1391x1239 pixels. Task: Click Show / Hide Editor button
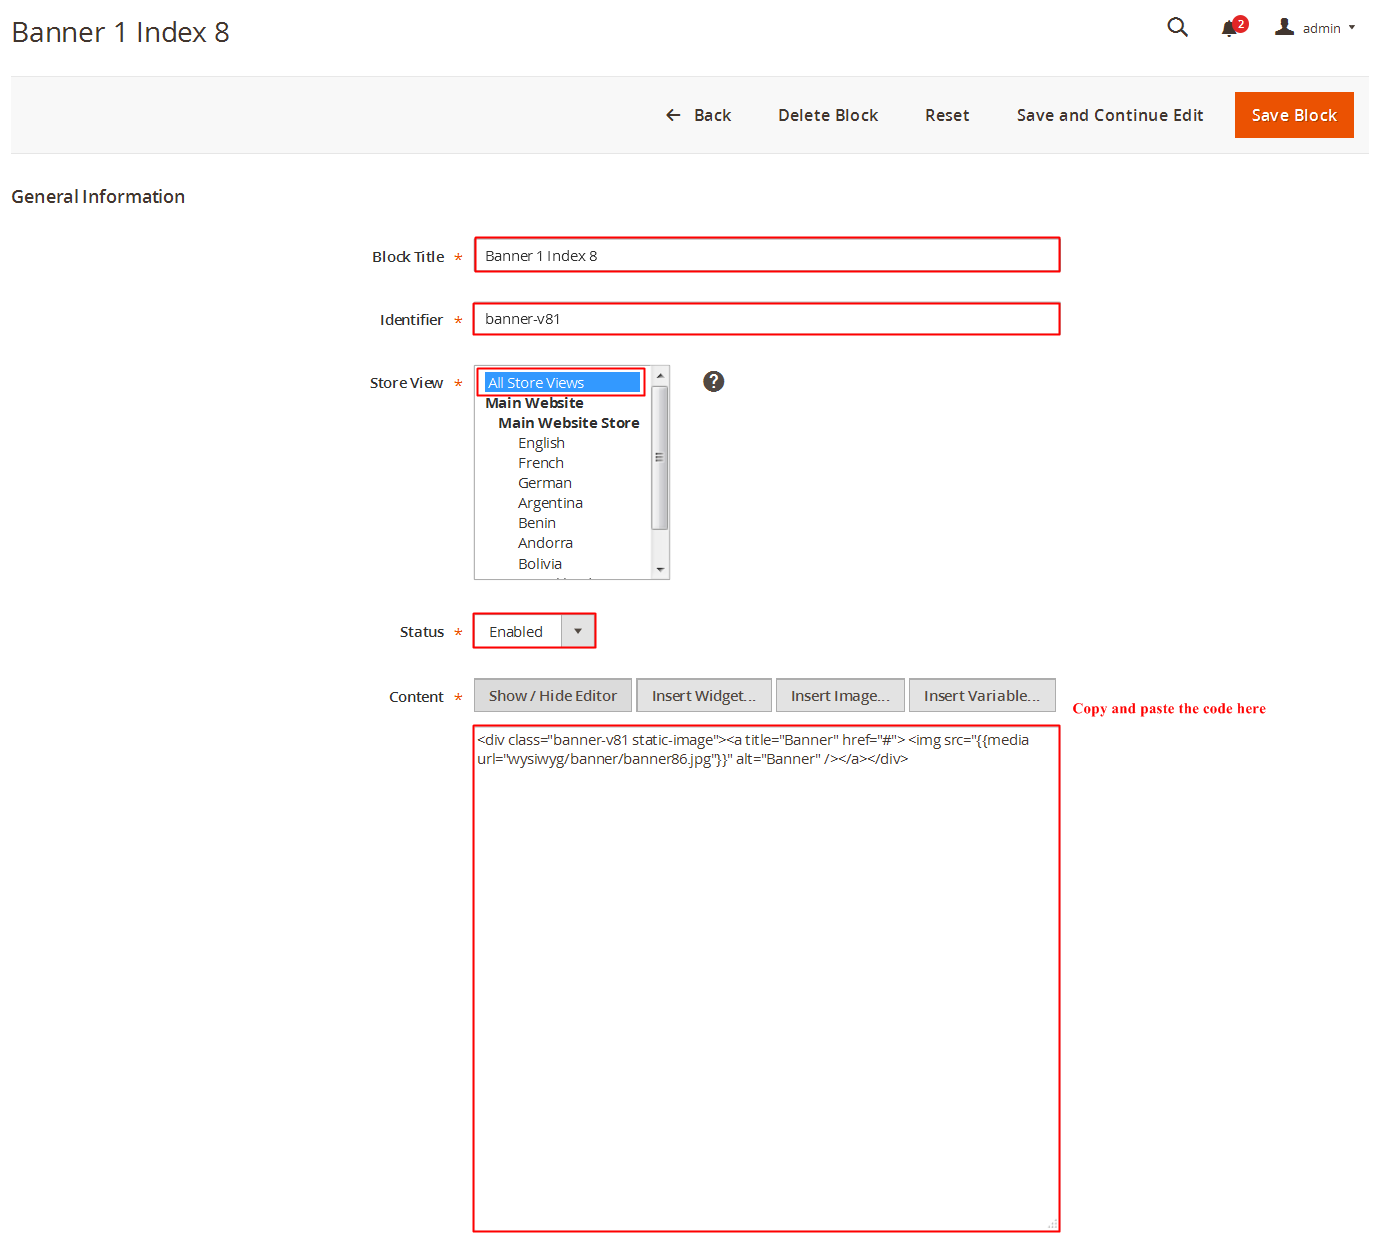coord(553,695)
